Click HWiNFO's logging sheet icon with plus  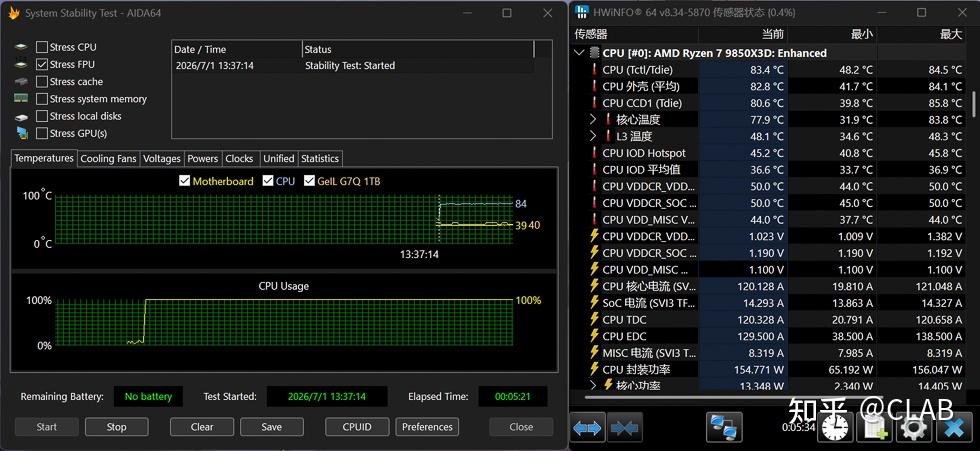tap(874, 427)
